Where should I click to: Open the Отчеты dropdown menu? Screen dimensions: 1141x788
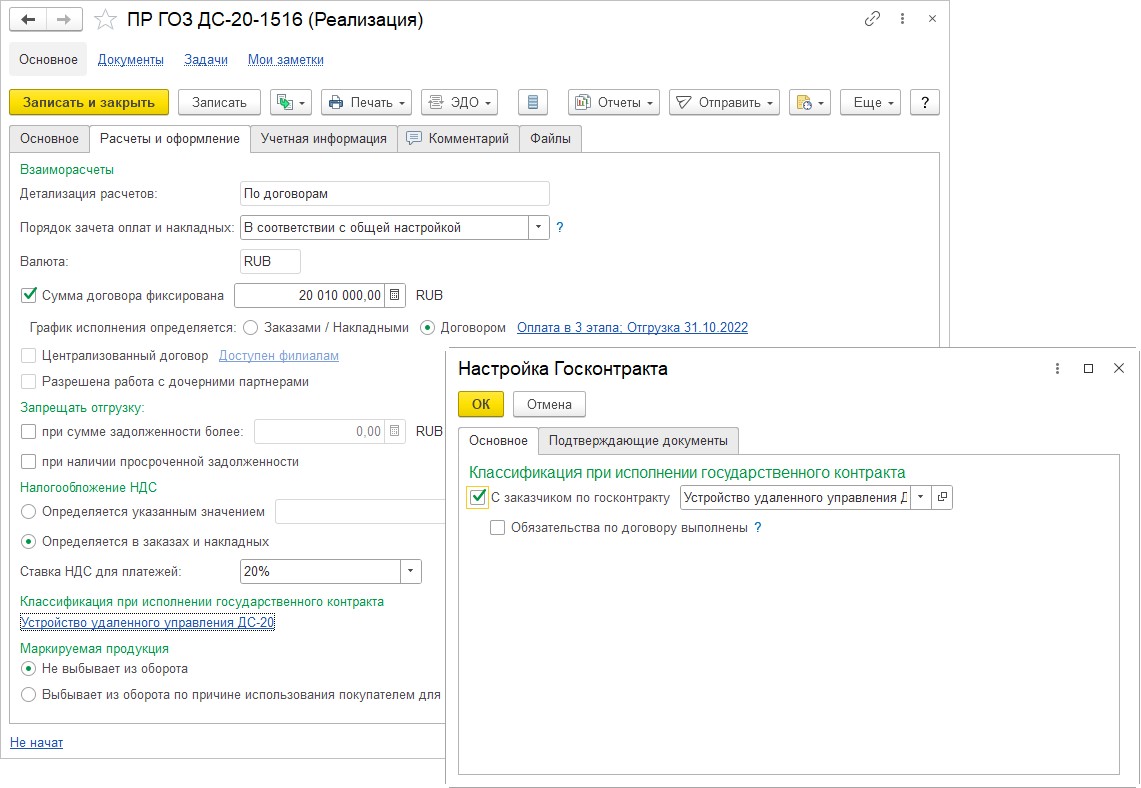(614, 103)
